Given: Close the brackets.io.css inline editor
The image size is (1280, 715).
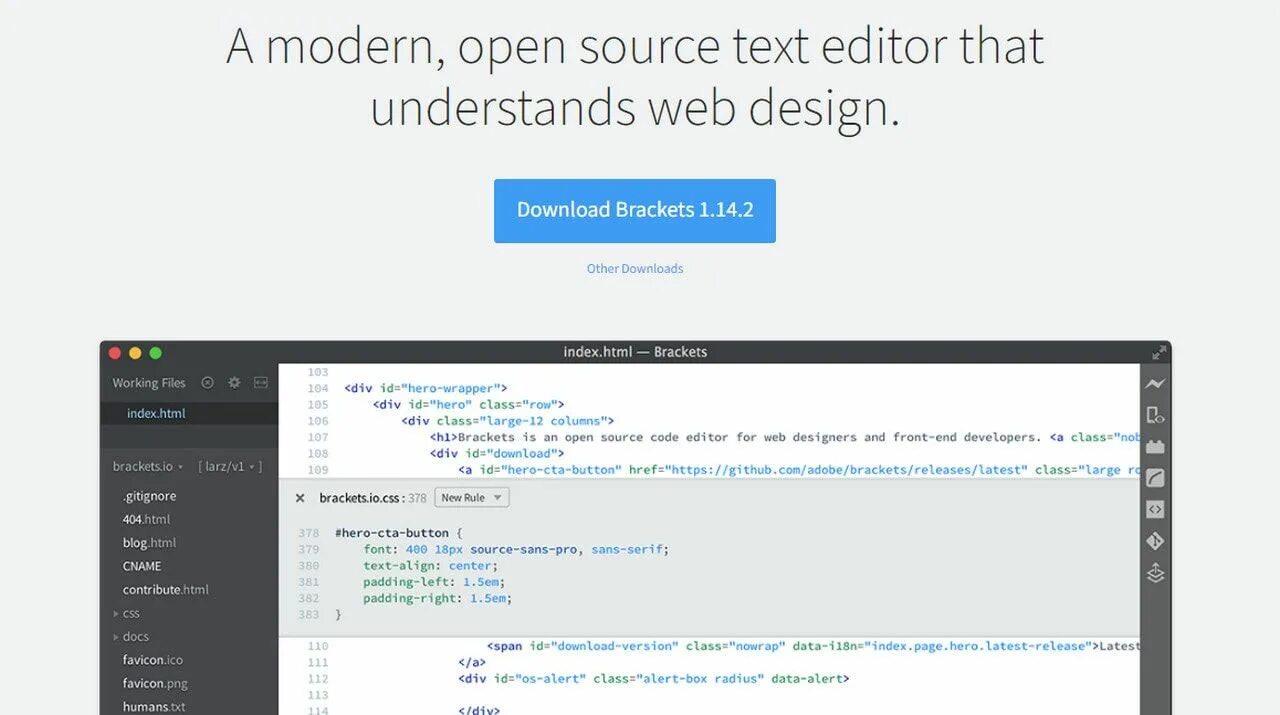Looking at the screenshot, I should 300,498.
